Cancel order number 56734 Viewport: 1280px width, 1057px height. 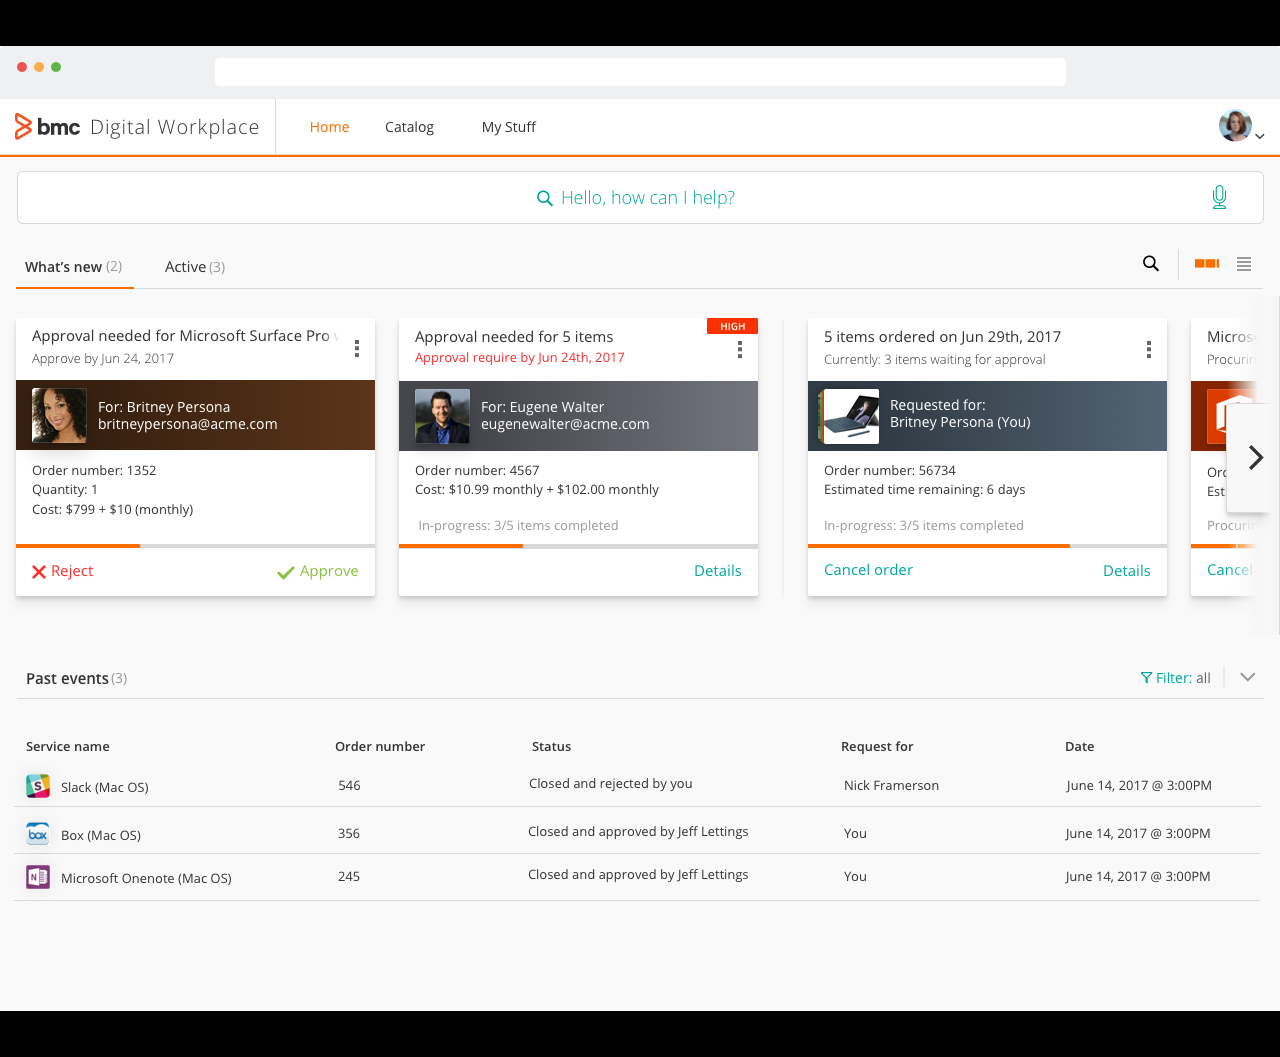868,570
